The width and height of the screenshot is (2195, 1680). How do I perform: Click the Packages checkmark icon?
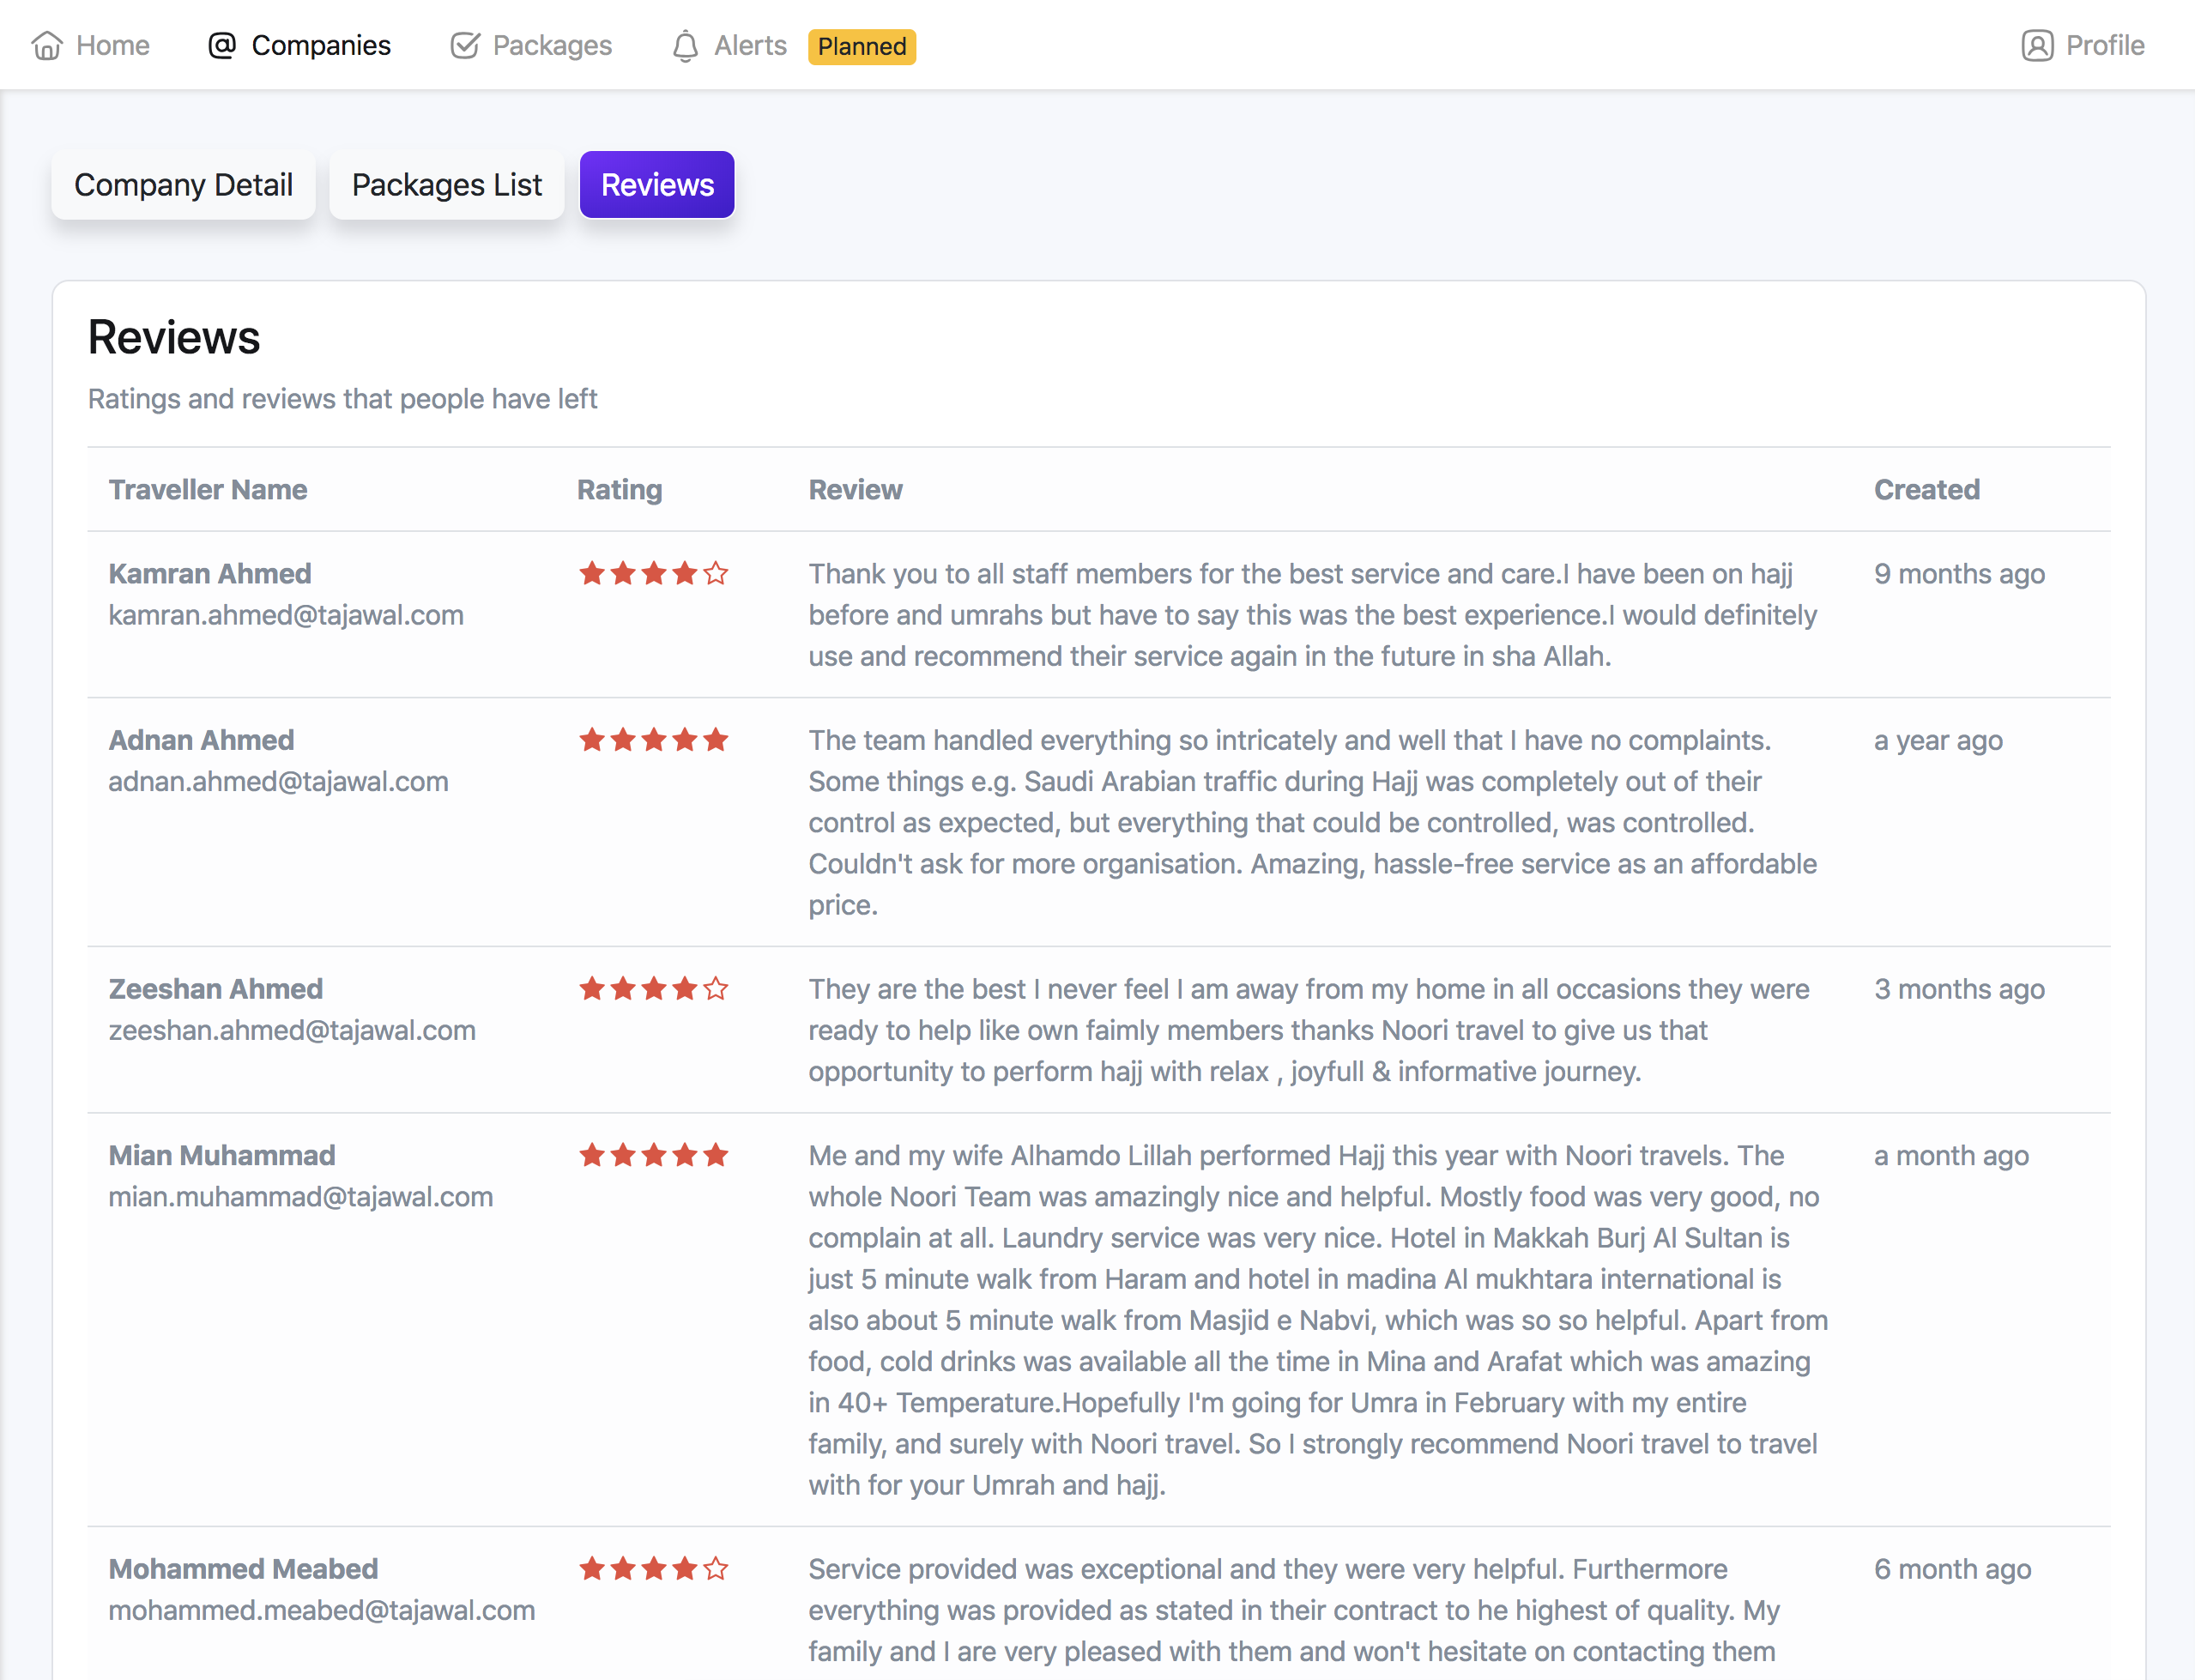(465, 46)
